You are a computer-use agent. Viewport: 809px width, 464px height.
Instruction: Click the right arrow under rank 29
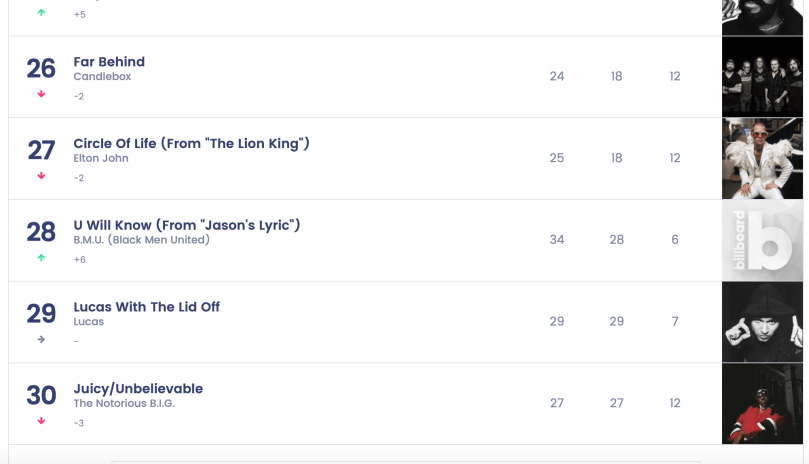(x=41, y=339)
